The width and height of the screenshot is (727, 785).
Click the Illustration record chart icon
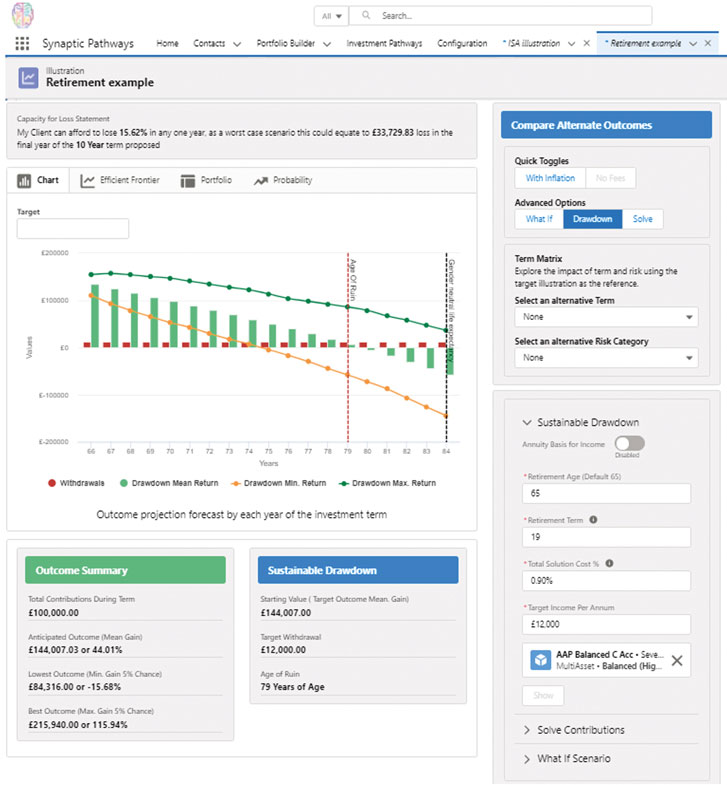click(x=29, y=78)
